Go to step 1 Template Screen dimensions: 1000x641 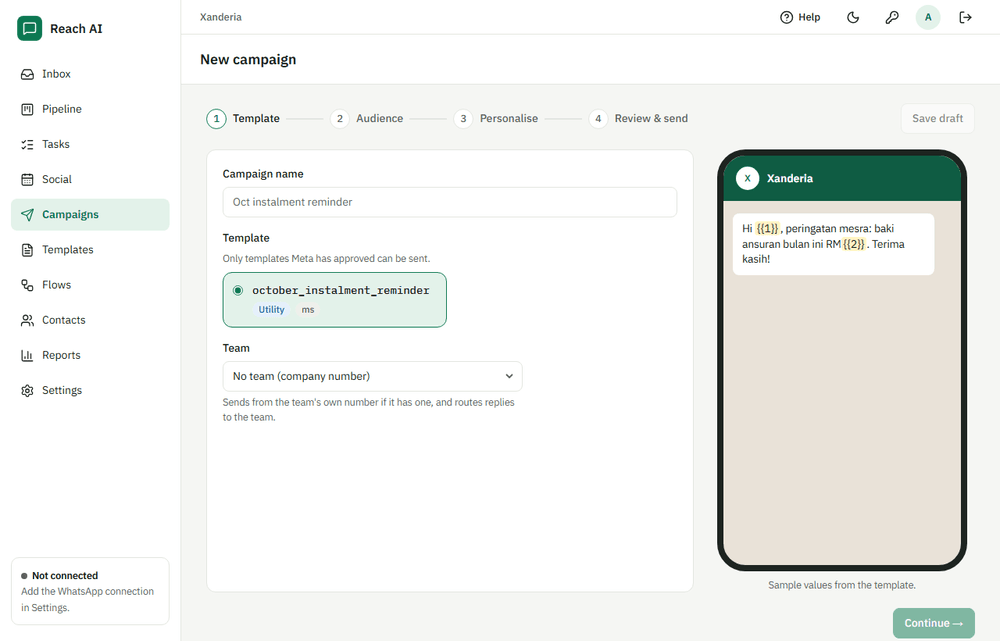(243, 119)
